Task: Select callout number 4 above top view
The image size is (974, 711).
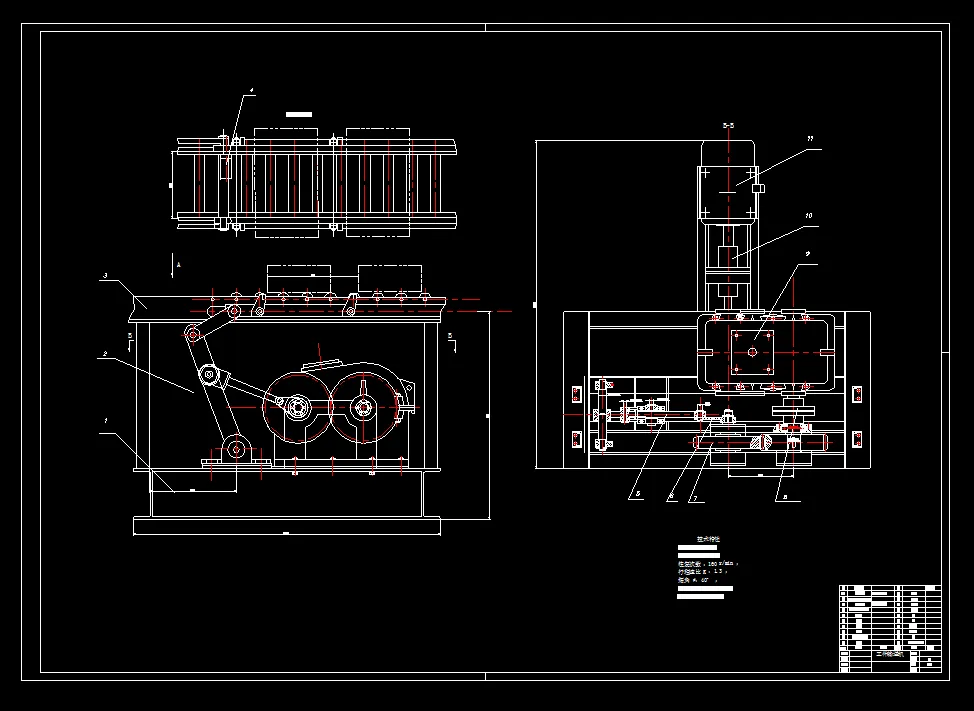Action: pyautogui.click(x=252, y=90)
